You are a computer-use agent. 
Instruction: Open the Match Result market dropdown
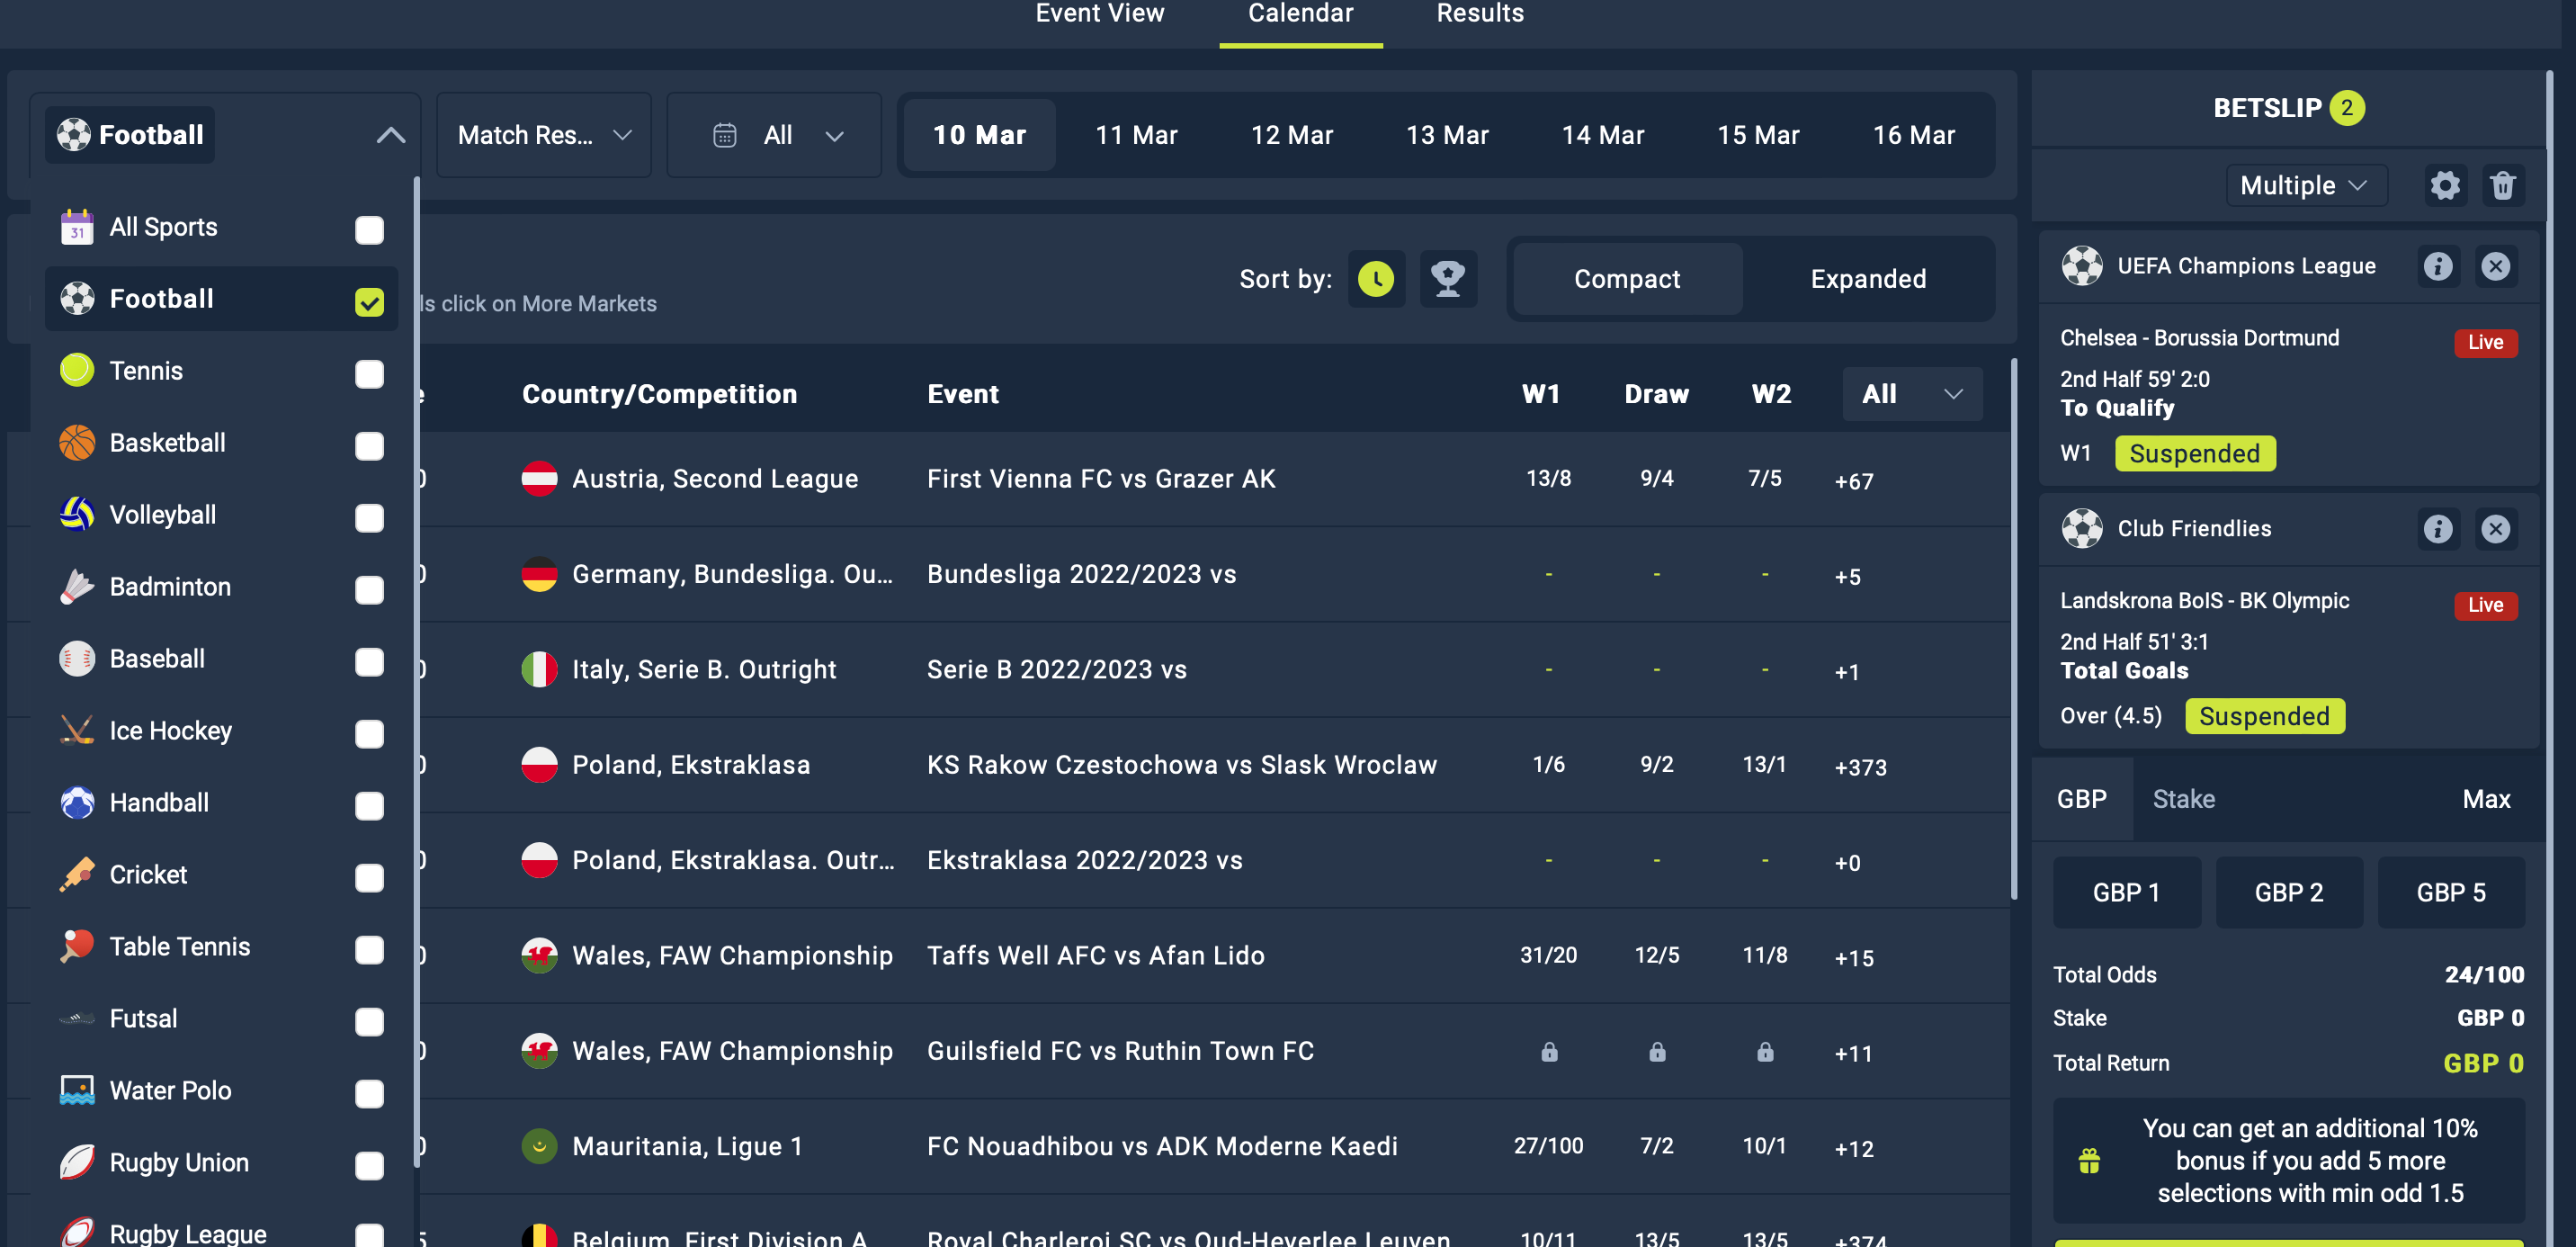click(x=543, y=135)
